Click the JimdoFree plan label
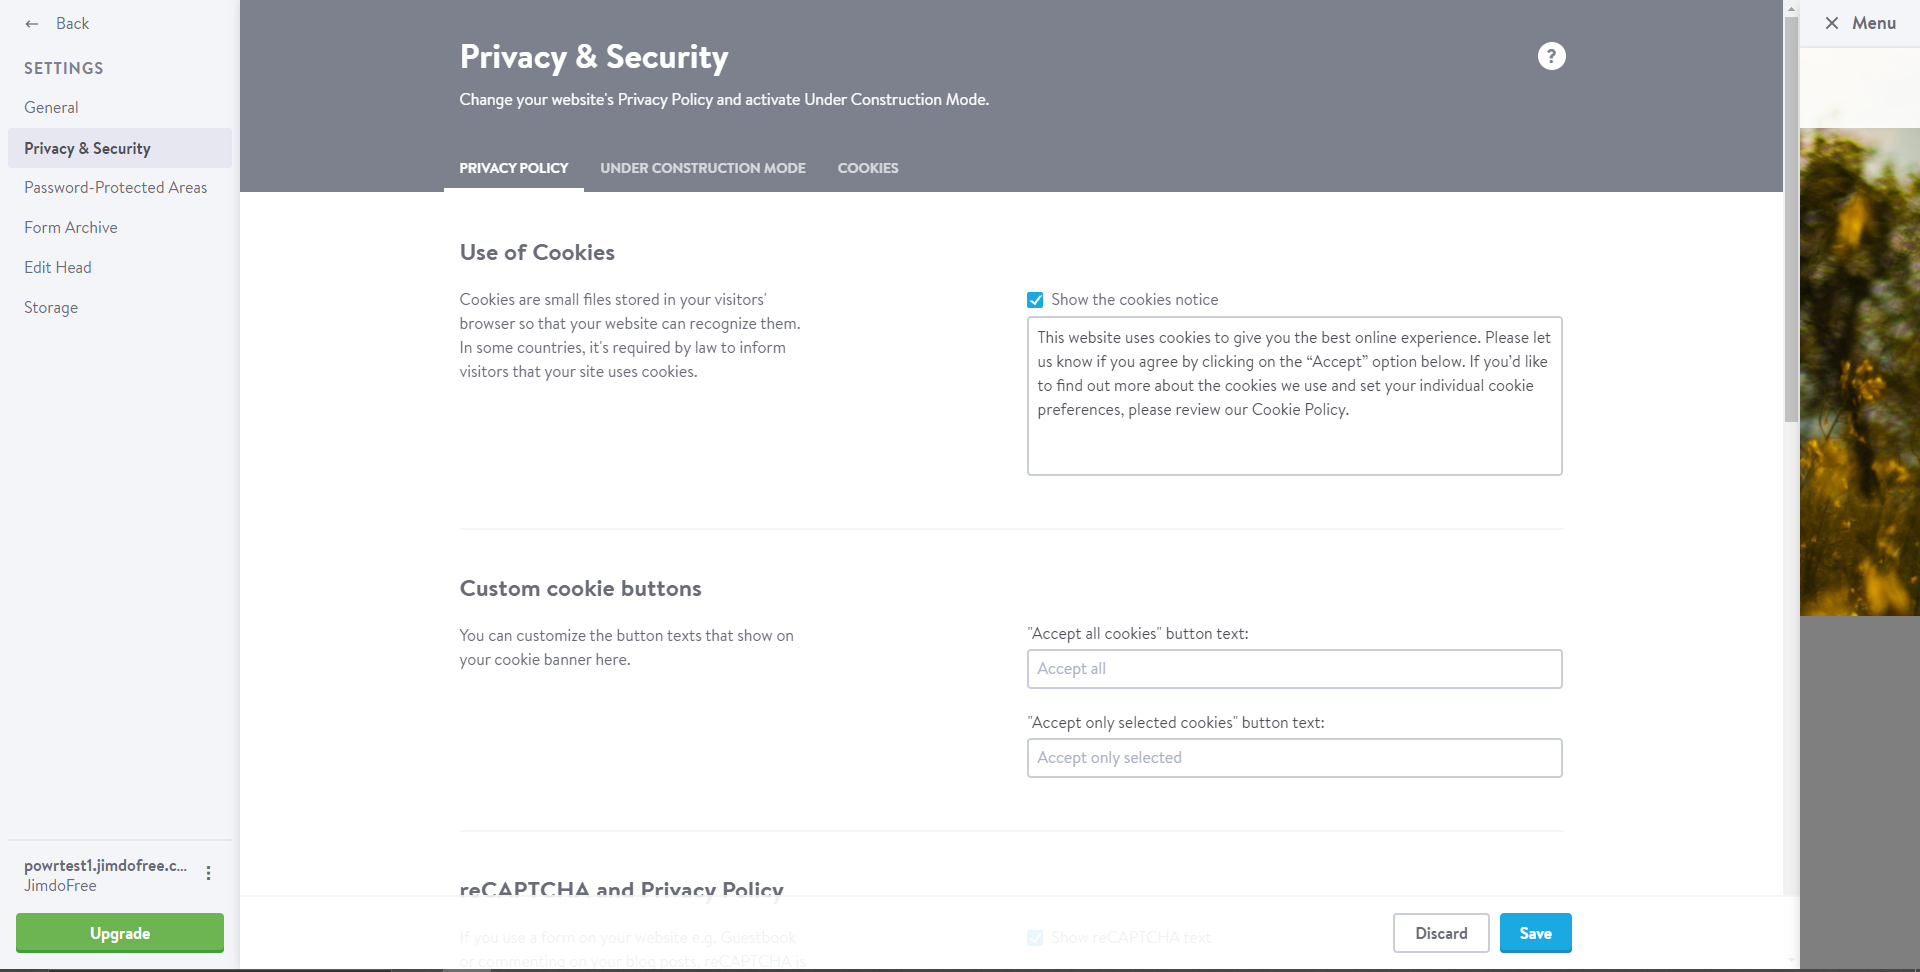This screenshot has width=1920, height=972. click(60, 886)
